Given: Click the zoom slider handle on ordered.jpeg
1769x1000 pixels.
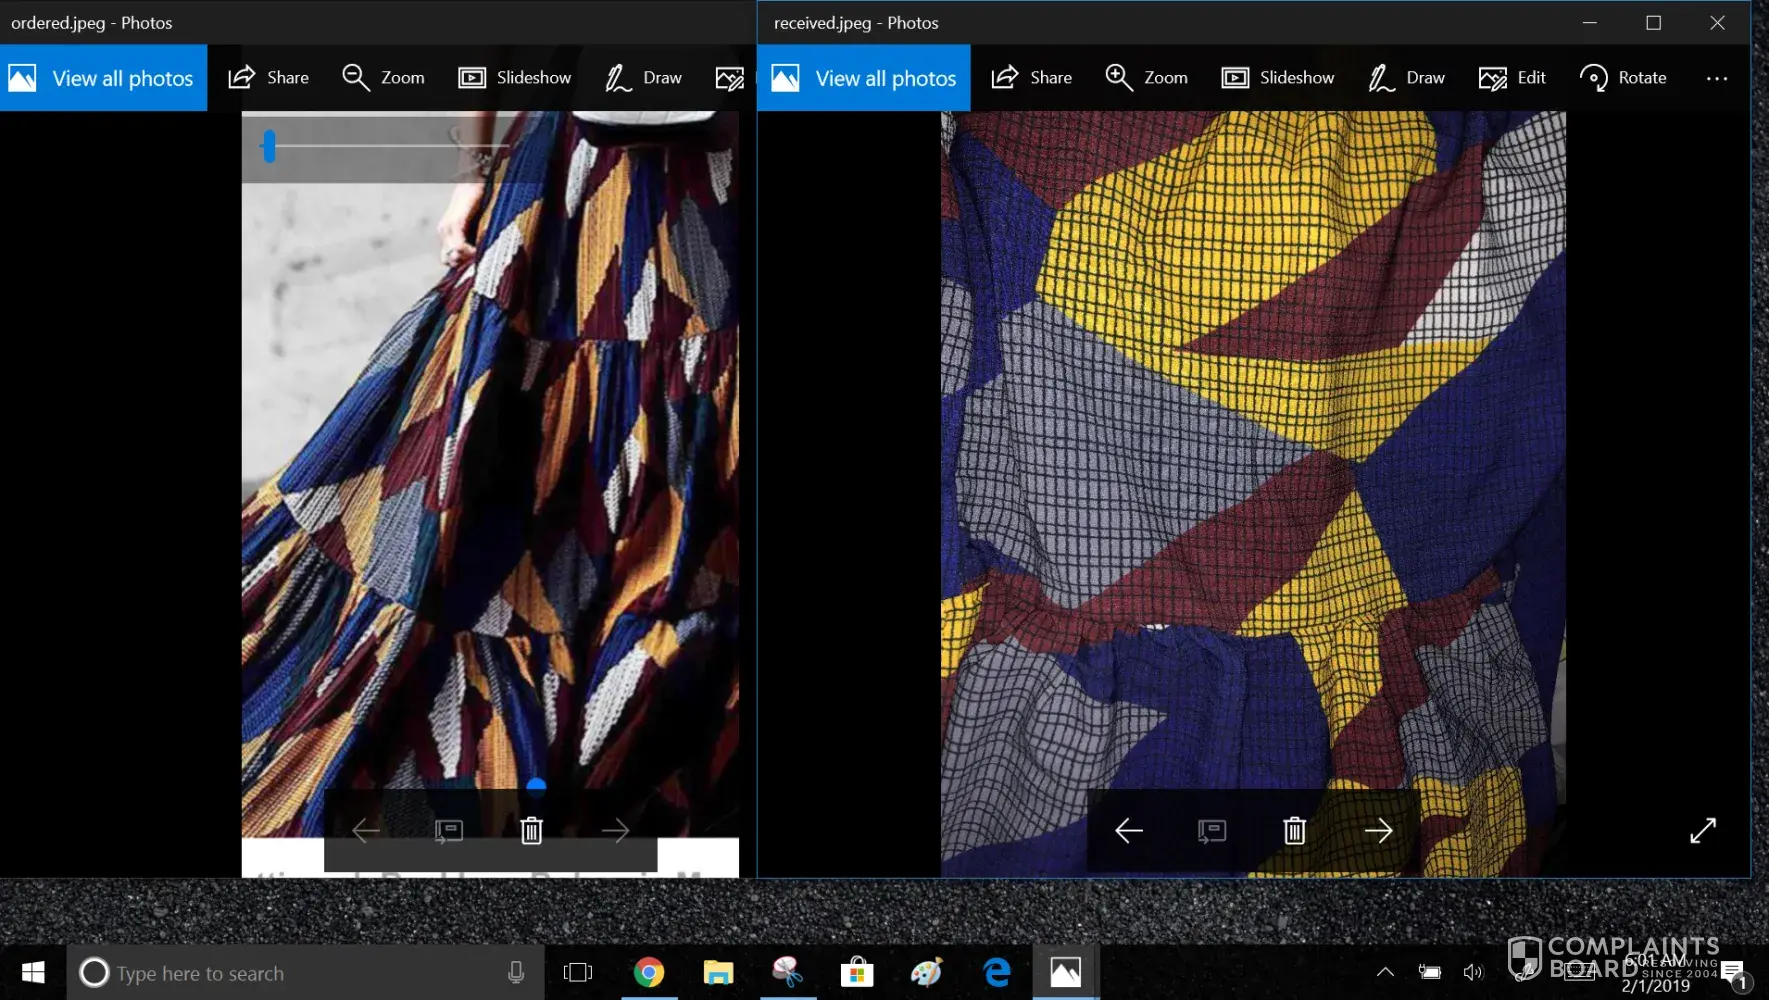Looking at the screenshot, I should click(268, 147).
